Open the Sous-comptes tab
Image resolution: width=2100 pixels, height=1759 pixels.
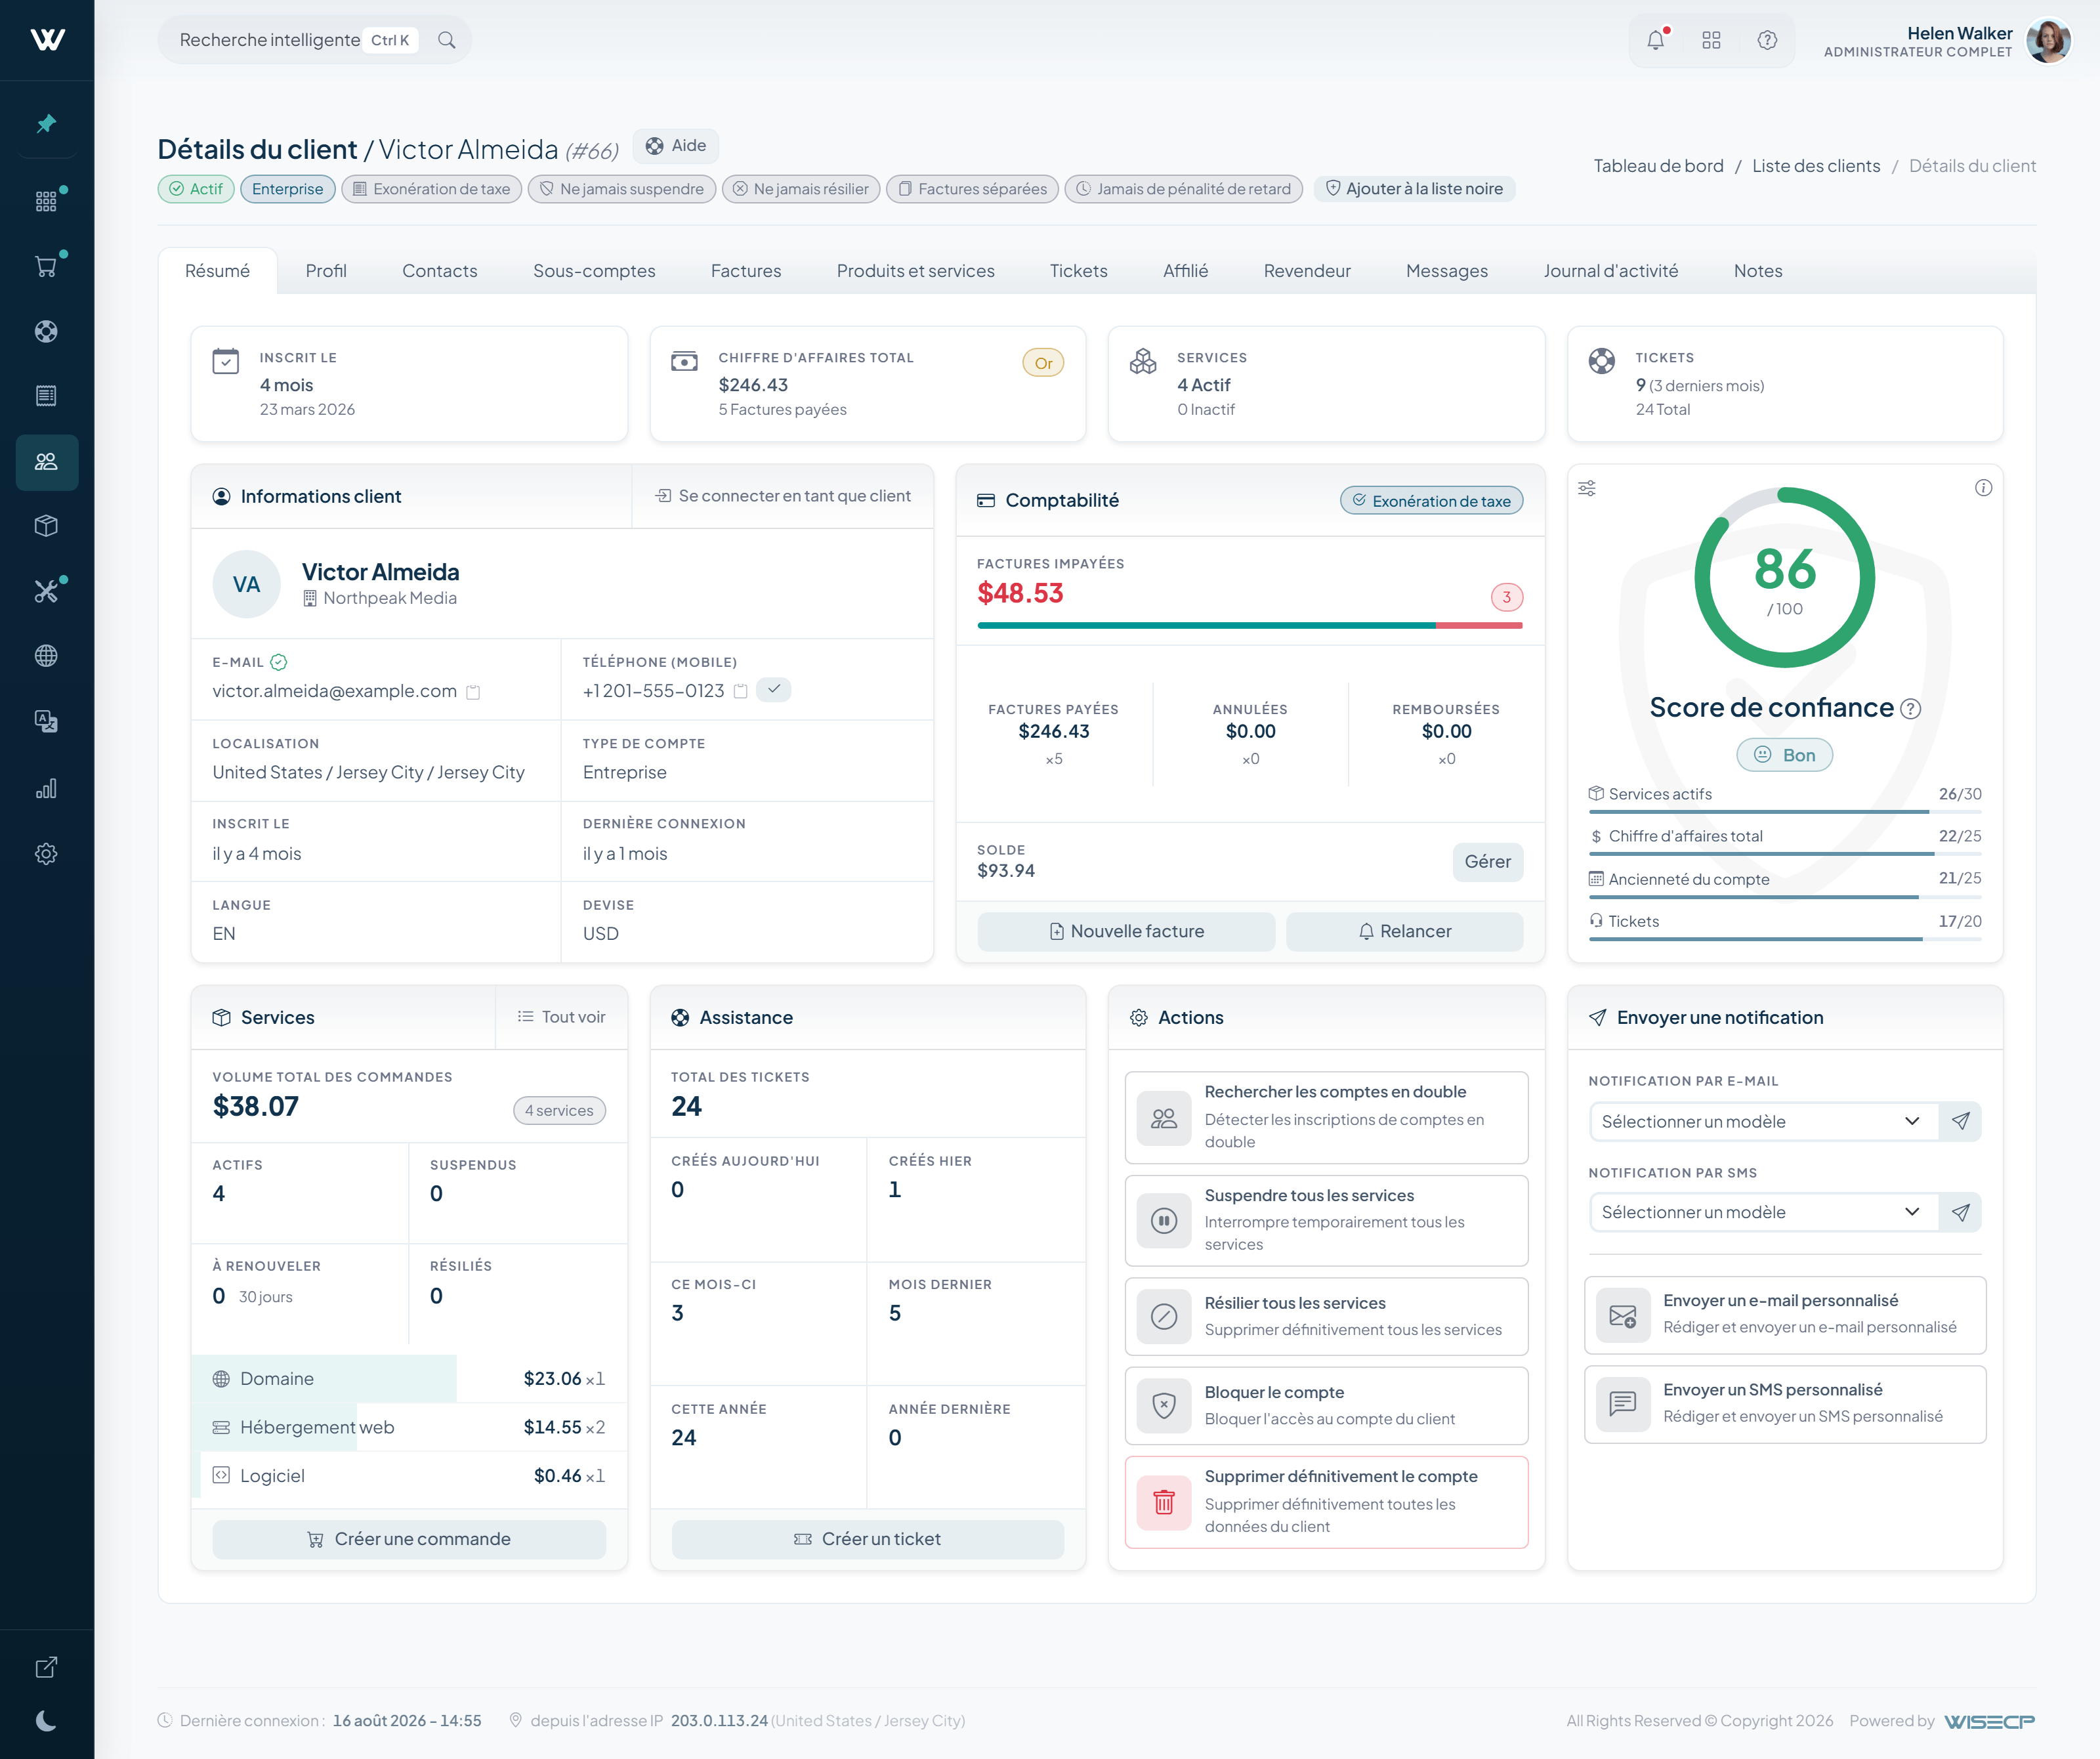point(594,271)
